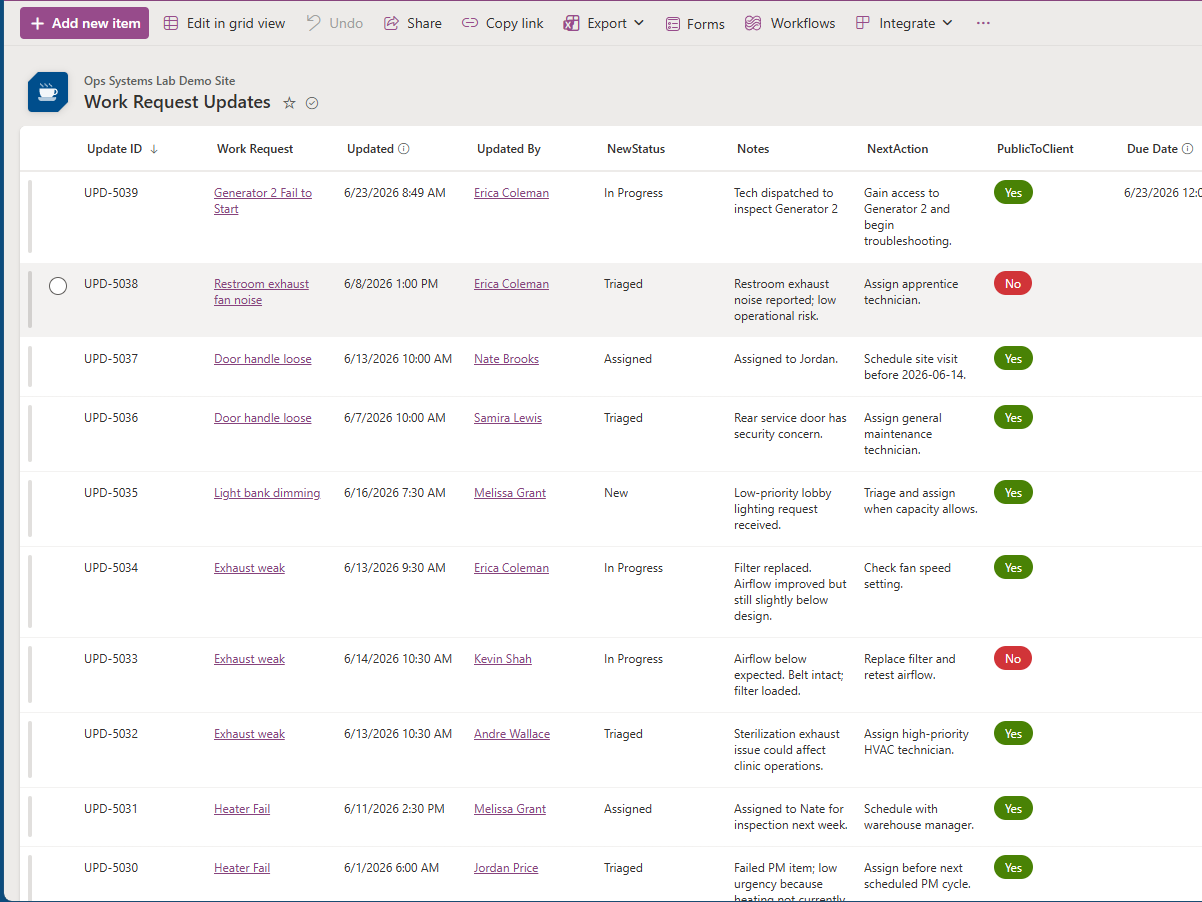Click the Yes pill in UPD-5037 row
The height and width of the screenshot is (902, 1202).
[x=1013, y=359]
